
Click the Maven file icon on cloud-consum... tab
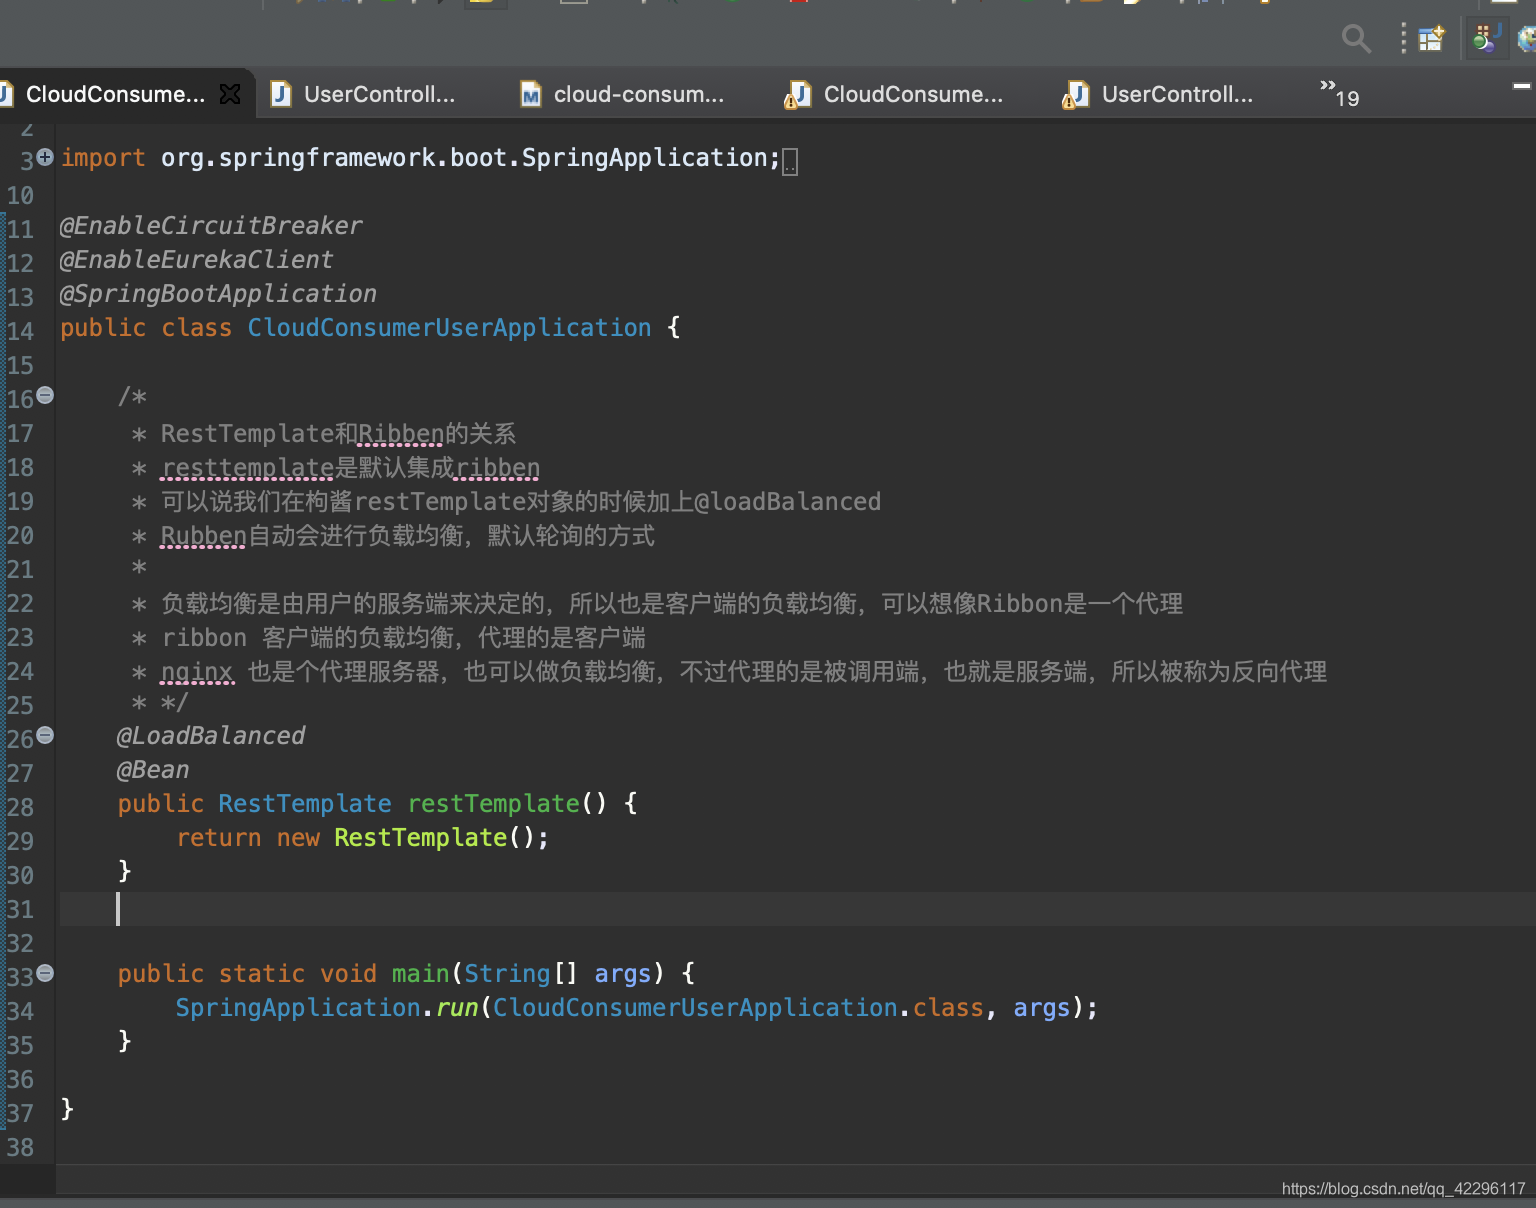coord(531,94)
